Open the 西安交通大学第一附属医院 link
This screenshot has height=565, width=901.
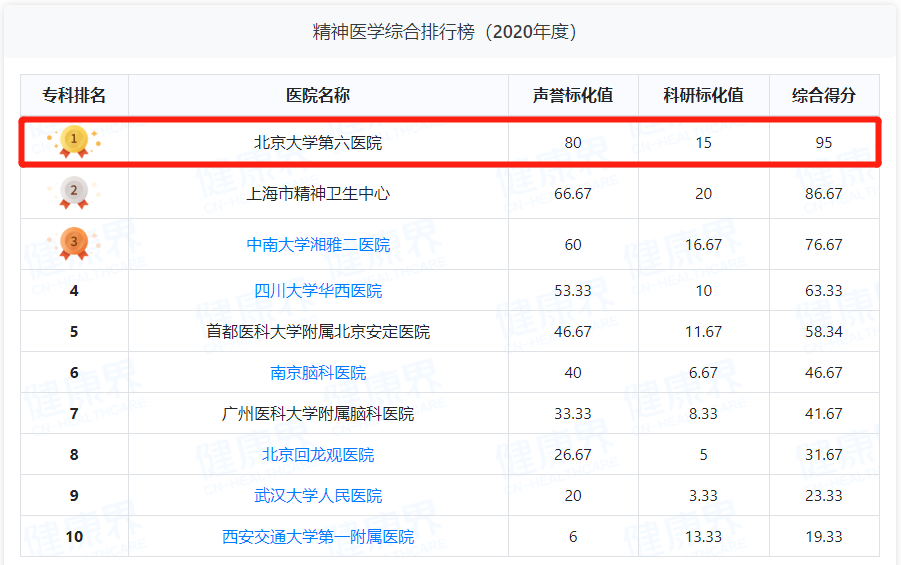[318, 537]
